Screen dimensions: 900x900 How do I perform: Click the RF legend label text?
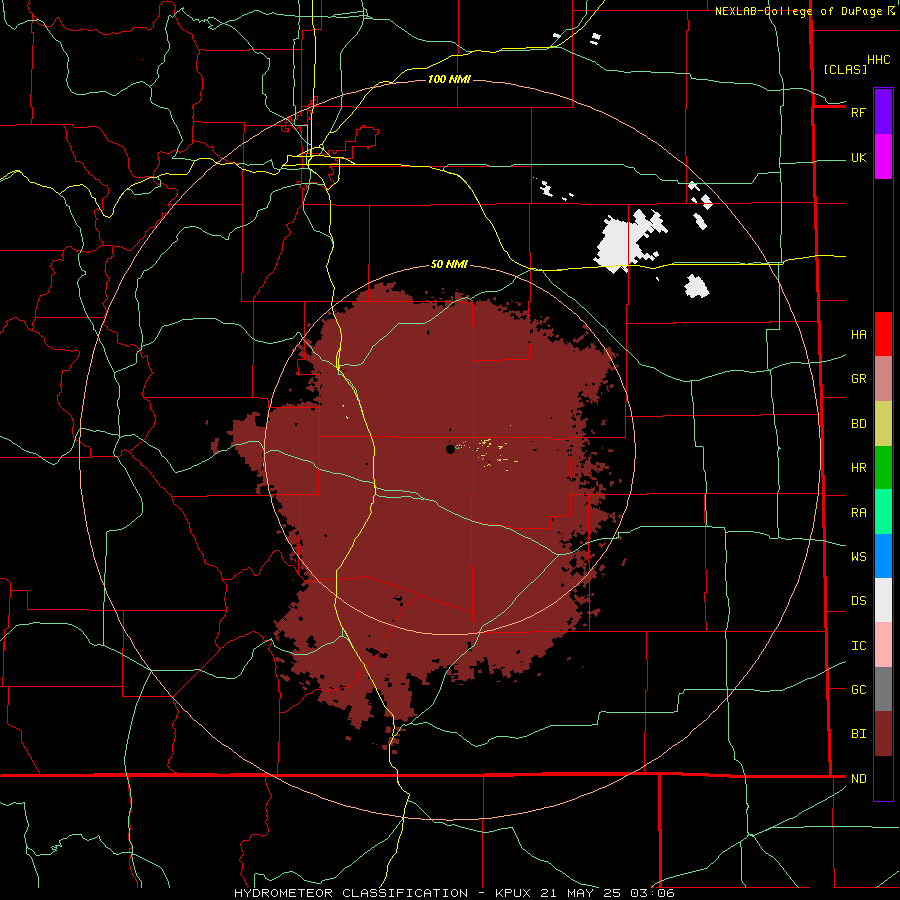[858, 112]
